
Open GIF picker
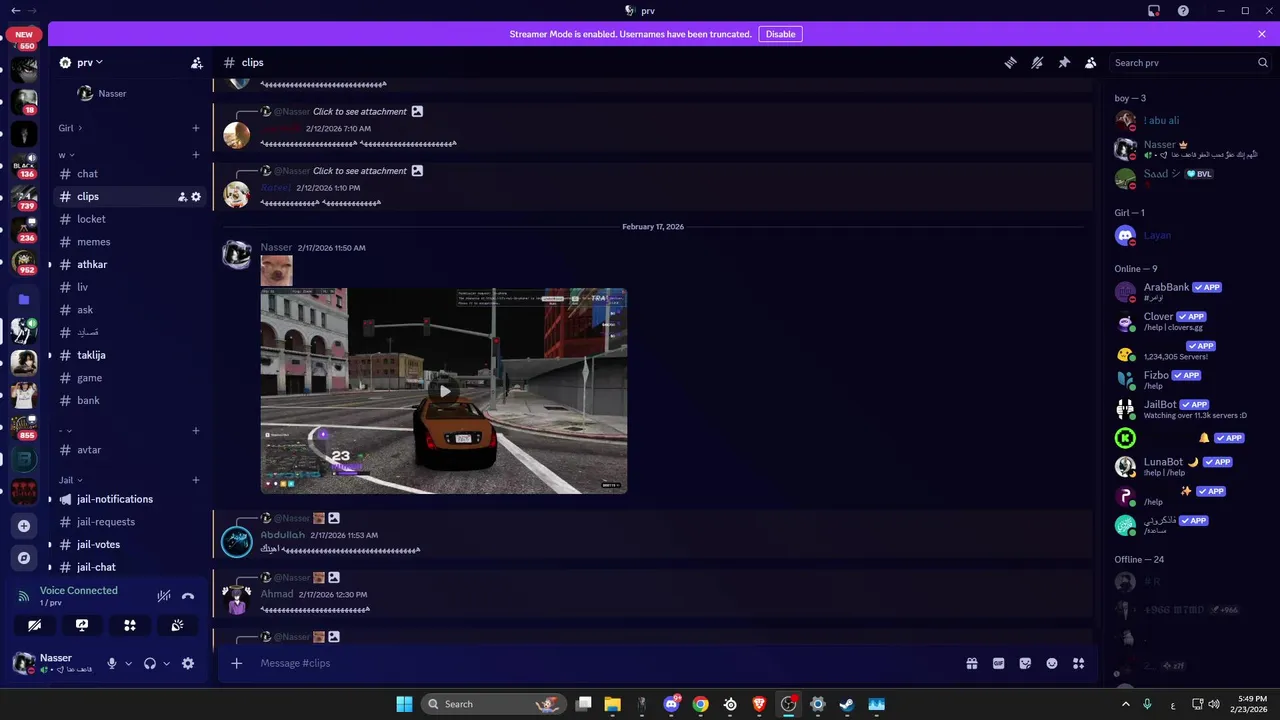[998, 663]
